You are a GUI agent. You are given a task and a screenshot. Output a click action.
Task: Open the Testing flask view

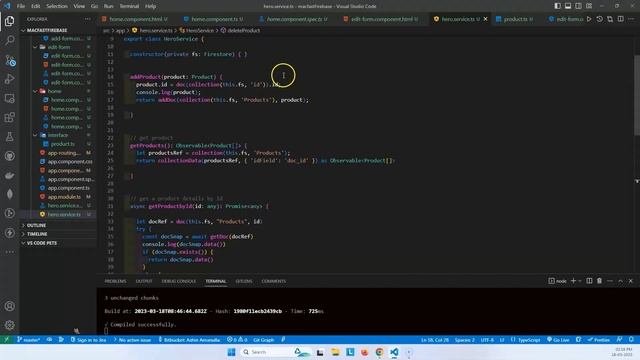click(9, 137)
